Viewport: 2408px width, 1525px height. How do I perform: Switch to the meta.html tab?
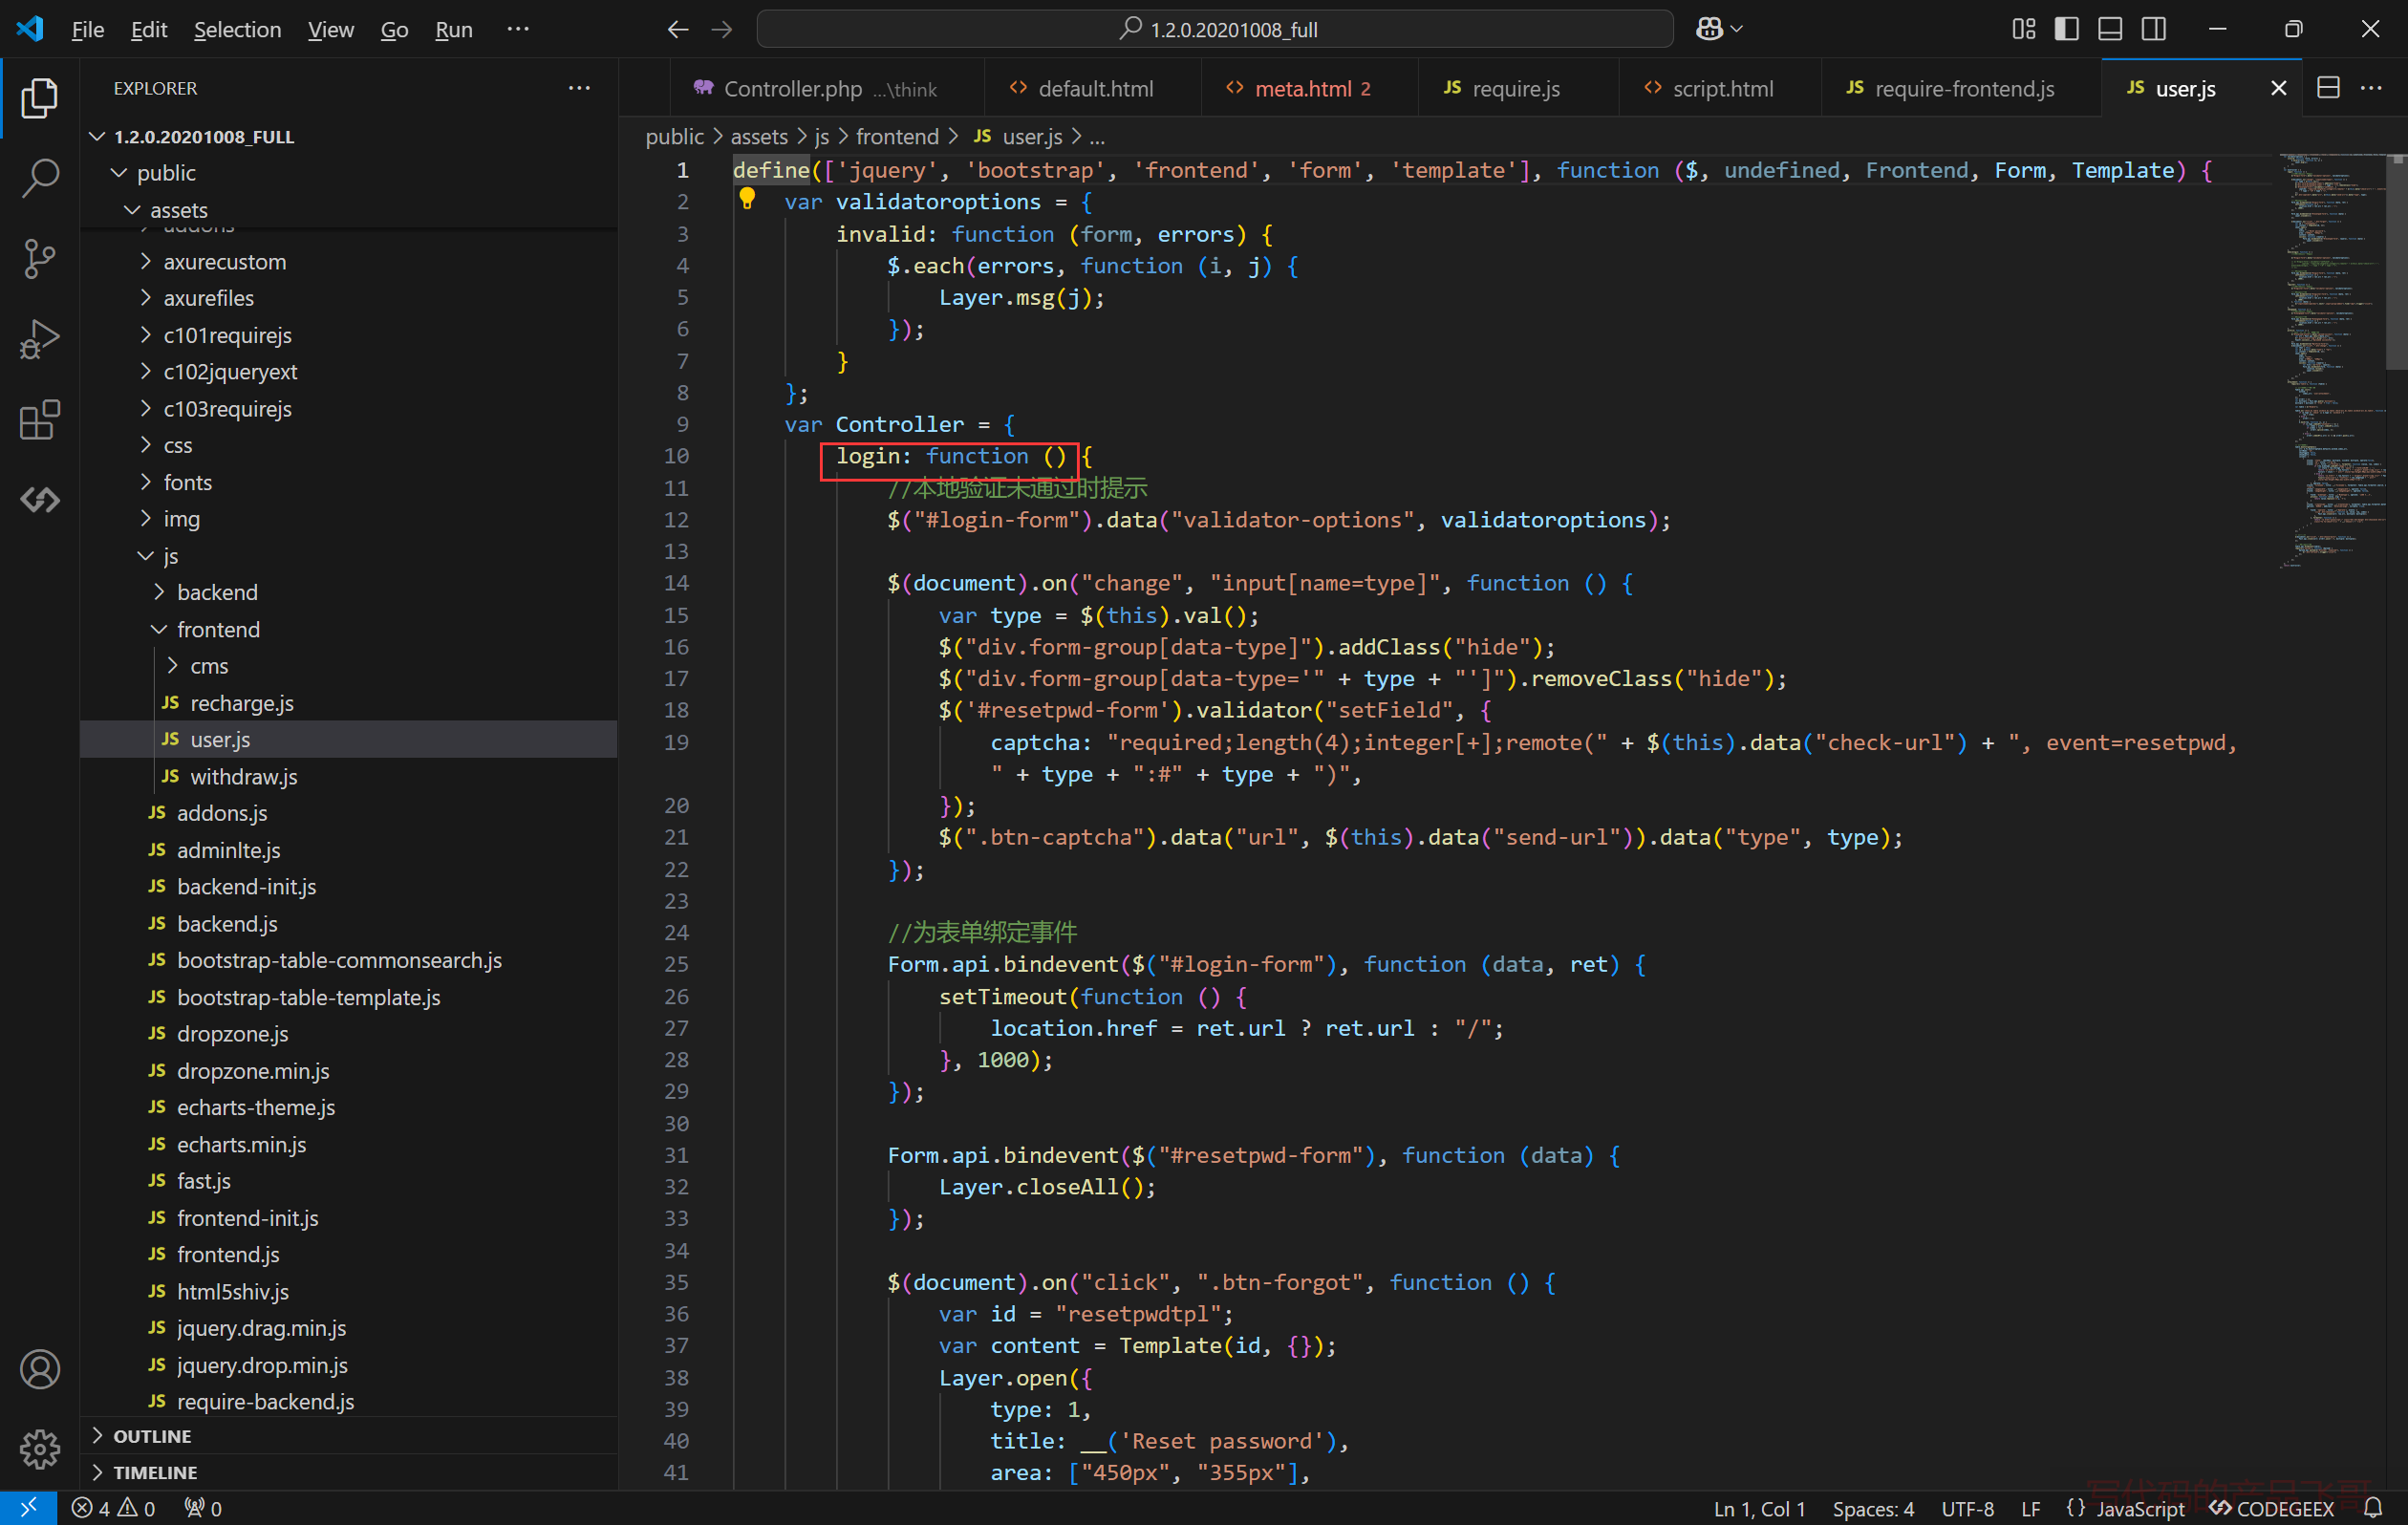1309,88
